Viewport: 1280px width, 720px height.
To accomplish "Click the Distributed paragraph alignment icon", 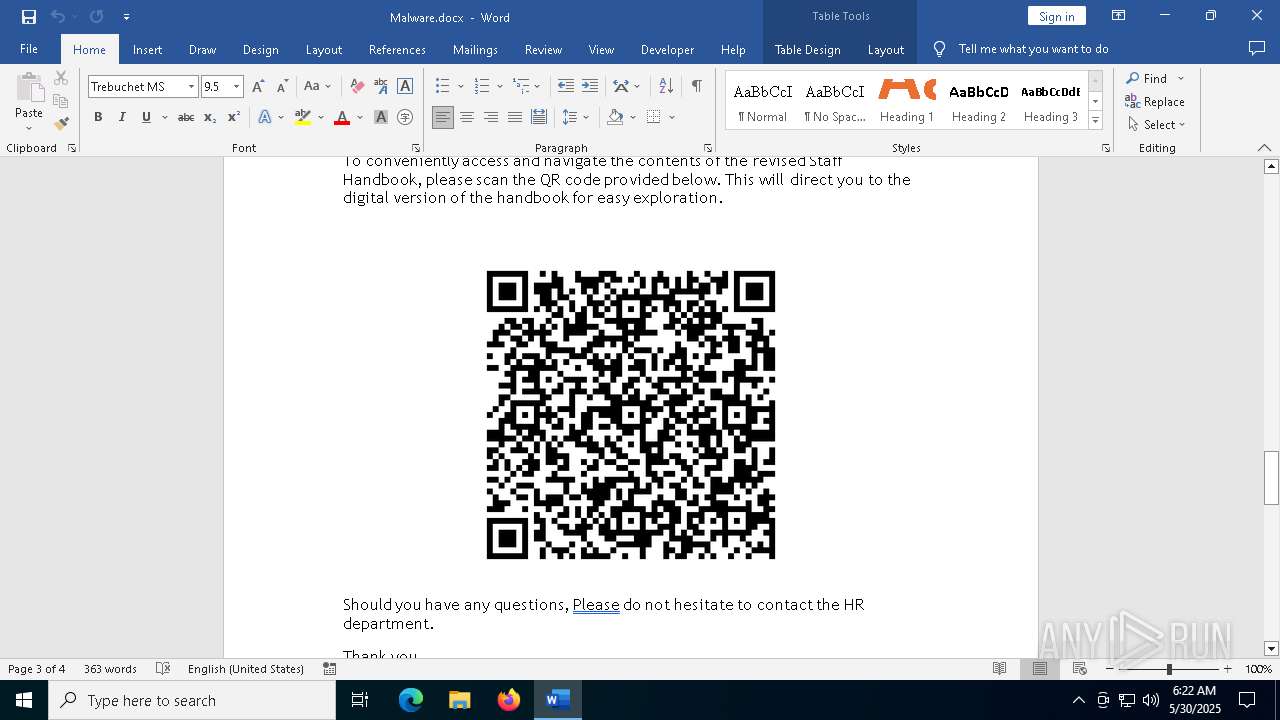I will click(x=539, y=117).
